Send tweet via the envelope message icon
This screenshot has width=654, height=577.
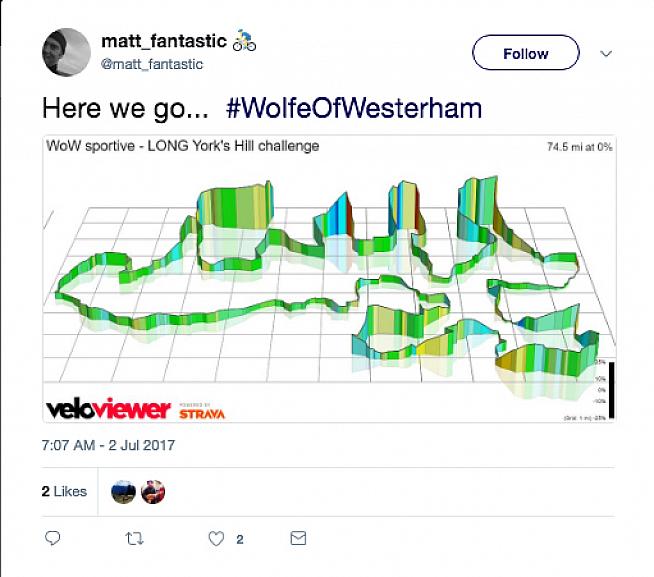pyautogui.click(x=297, y=539)
